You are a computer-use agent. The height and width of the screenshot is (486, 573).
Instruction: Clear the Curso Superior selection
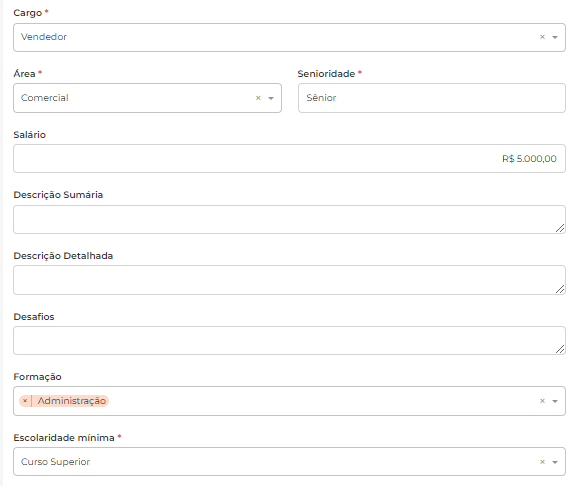click(x=542, y=462)
